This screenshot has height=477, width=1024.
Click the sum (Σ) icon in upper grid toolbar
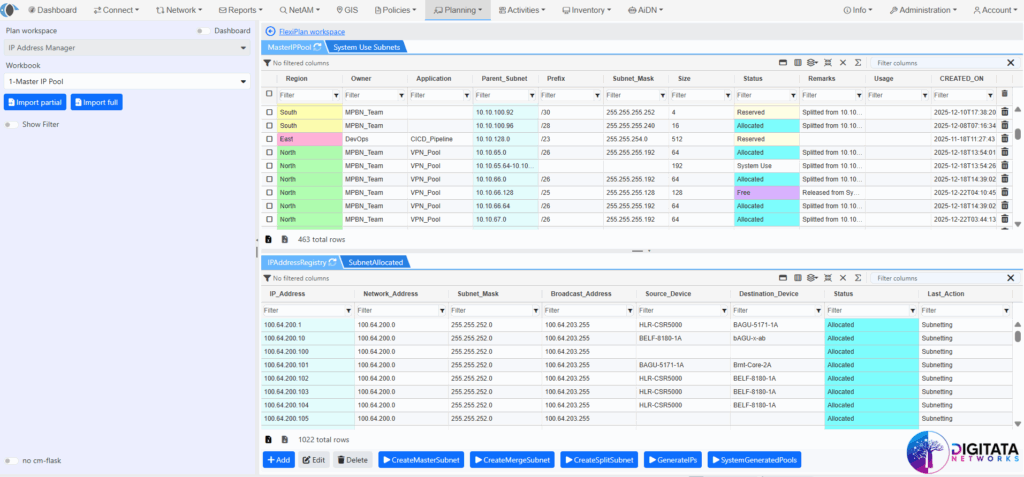(858, 63)
